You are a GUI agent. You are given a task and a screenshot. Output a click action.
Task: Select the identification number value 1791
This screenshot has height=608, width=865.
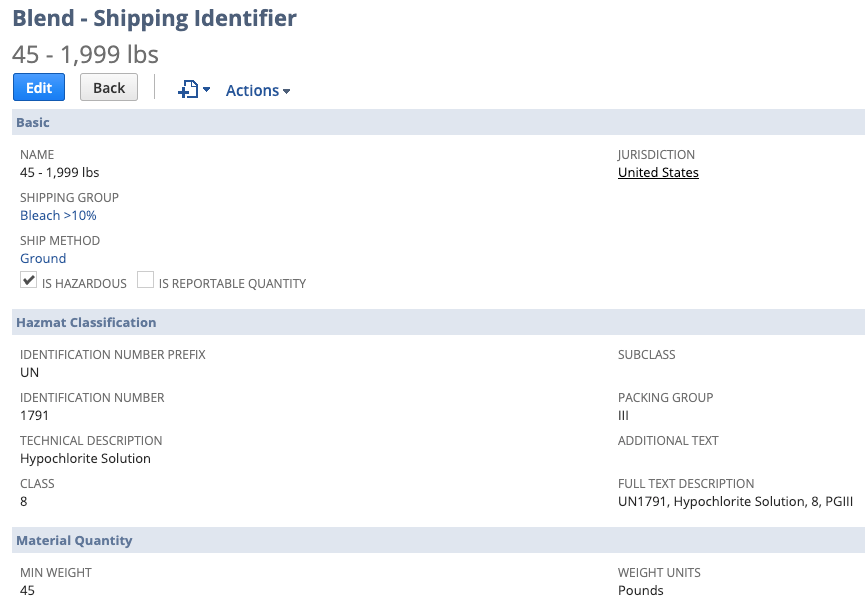tap(34, 415)
